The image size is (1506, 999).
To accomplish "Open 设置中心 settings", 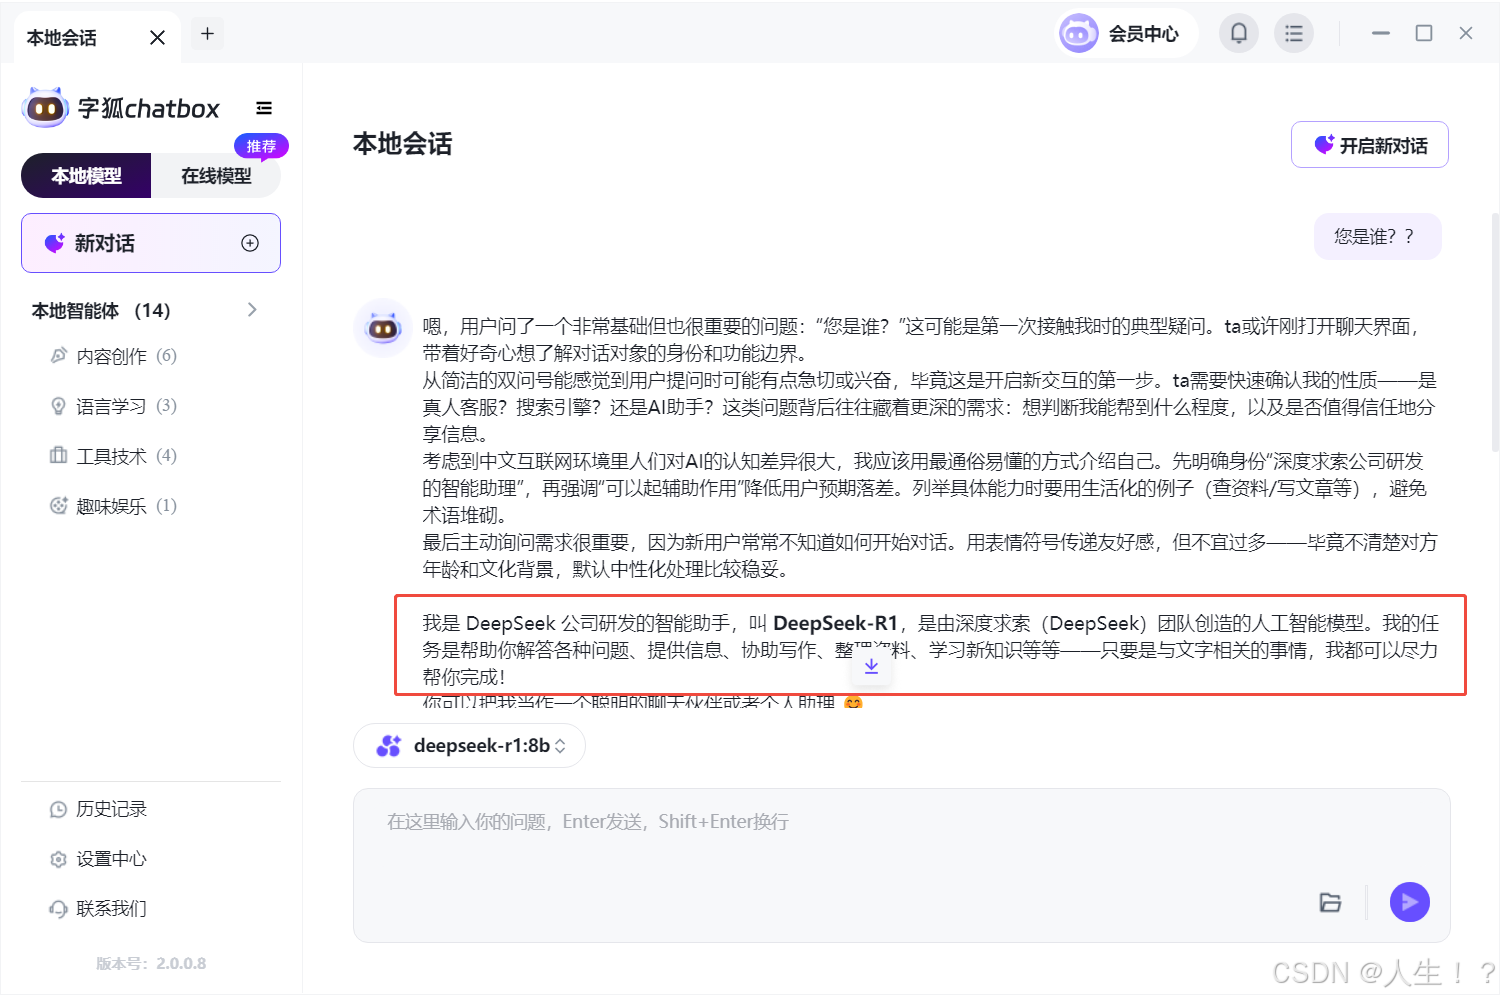I will click(x=98, y=859).
